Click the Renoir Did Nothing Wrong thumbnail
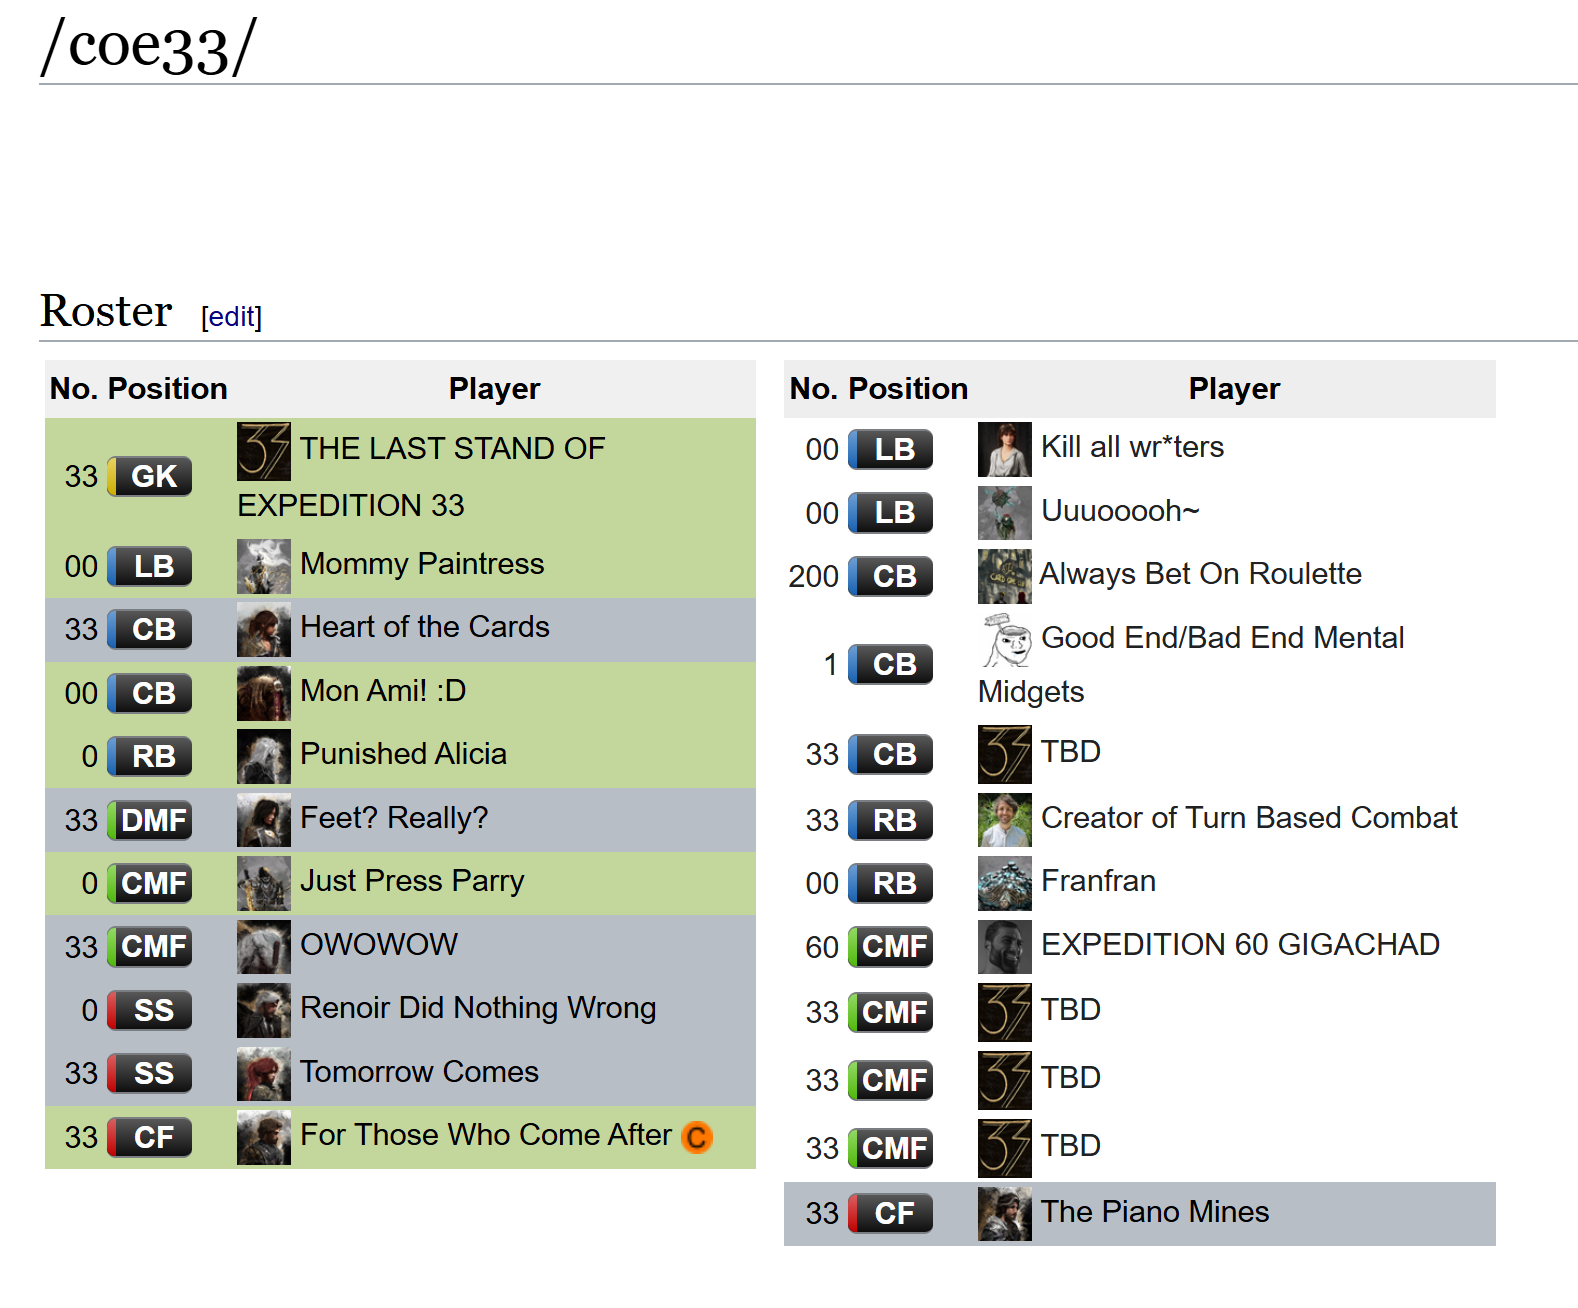This screenshot has height=1308, width=1578. click(x=264, y=1011)
